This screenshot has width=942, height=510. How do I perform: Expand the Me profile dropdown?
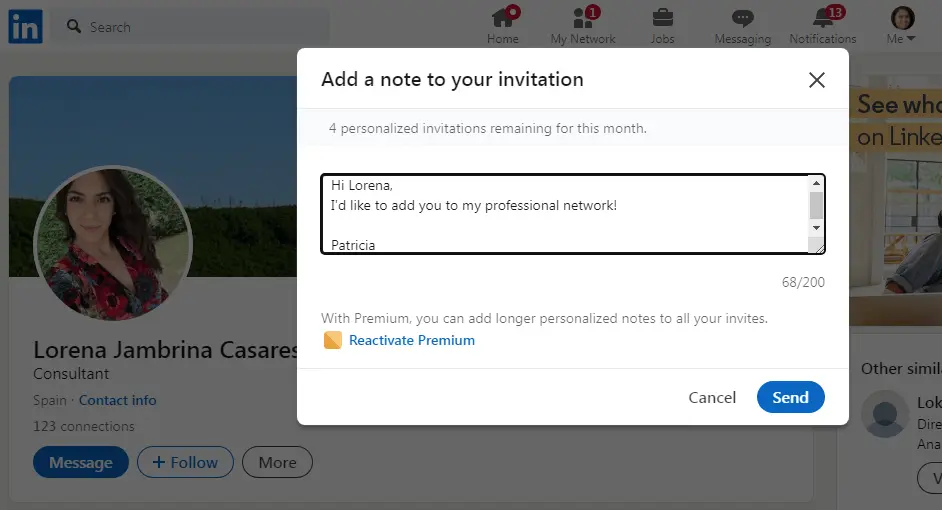pos(902,26)
